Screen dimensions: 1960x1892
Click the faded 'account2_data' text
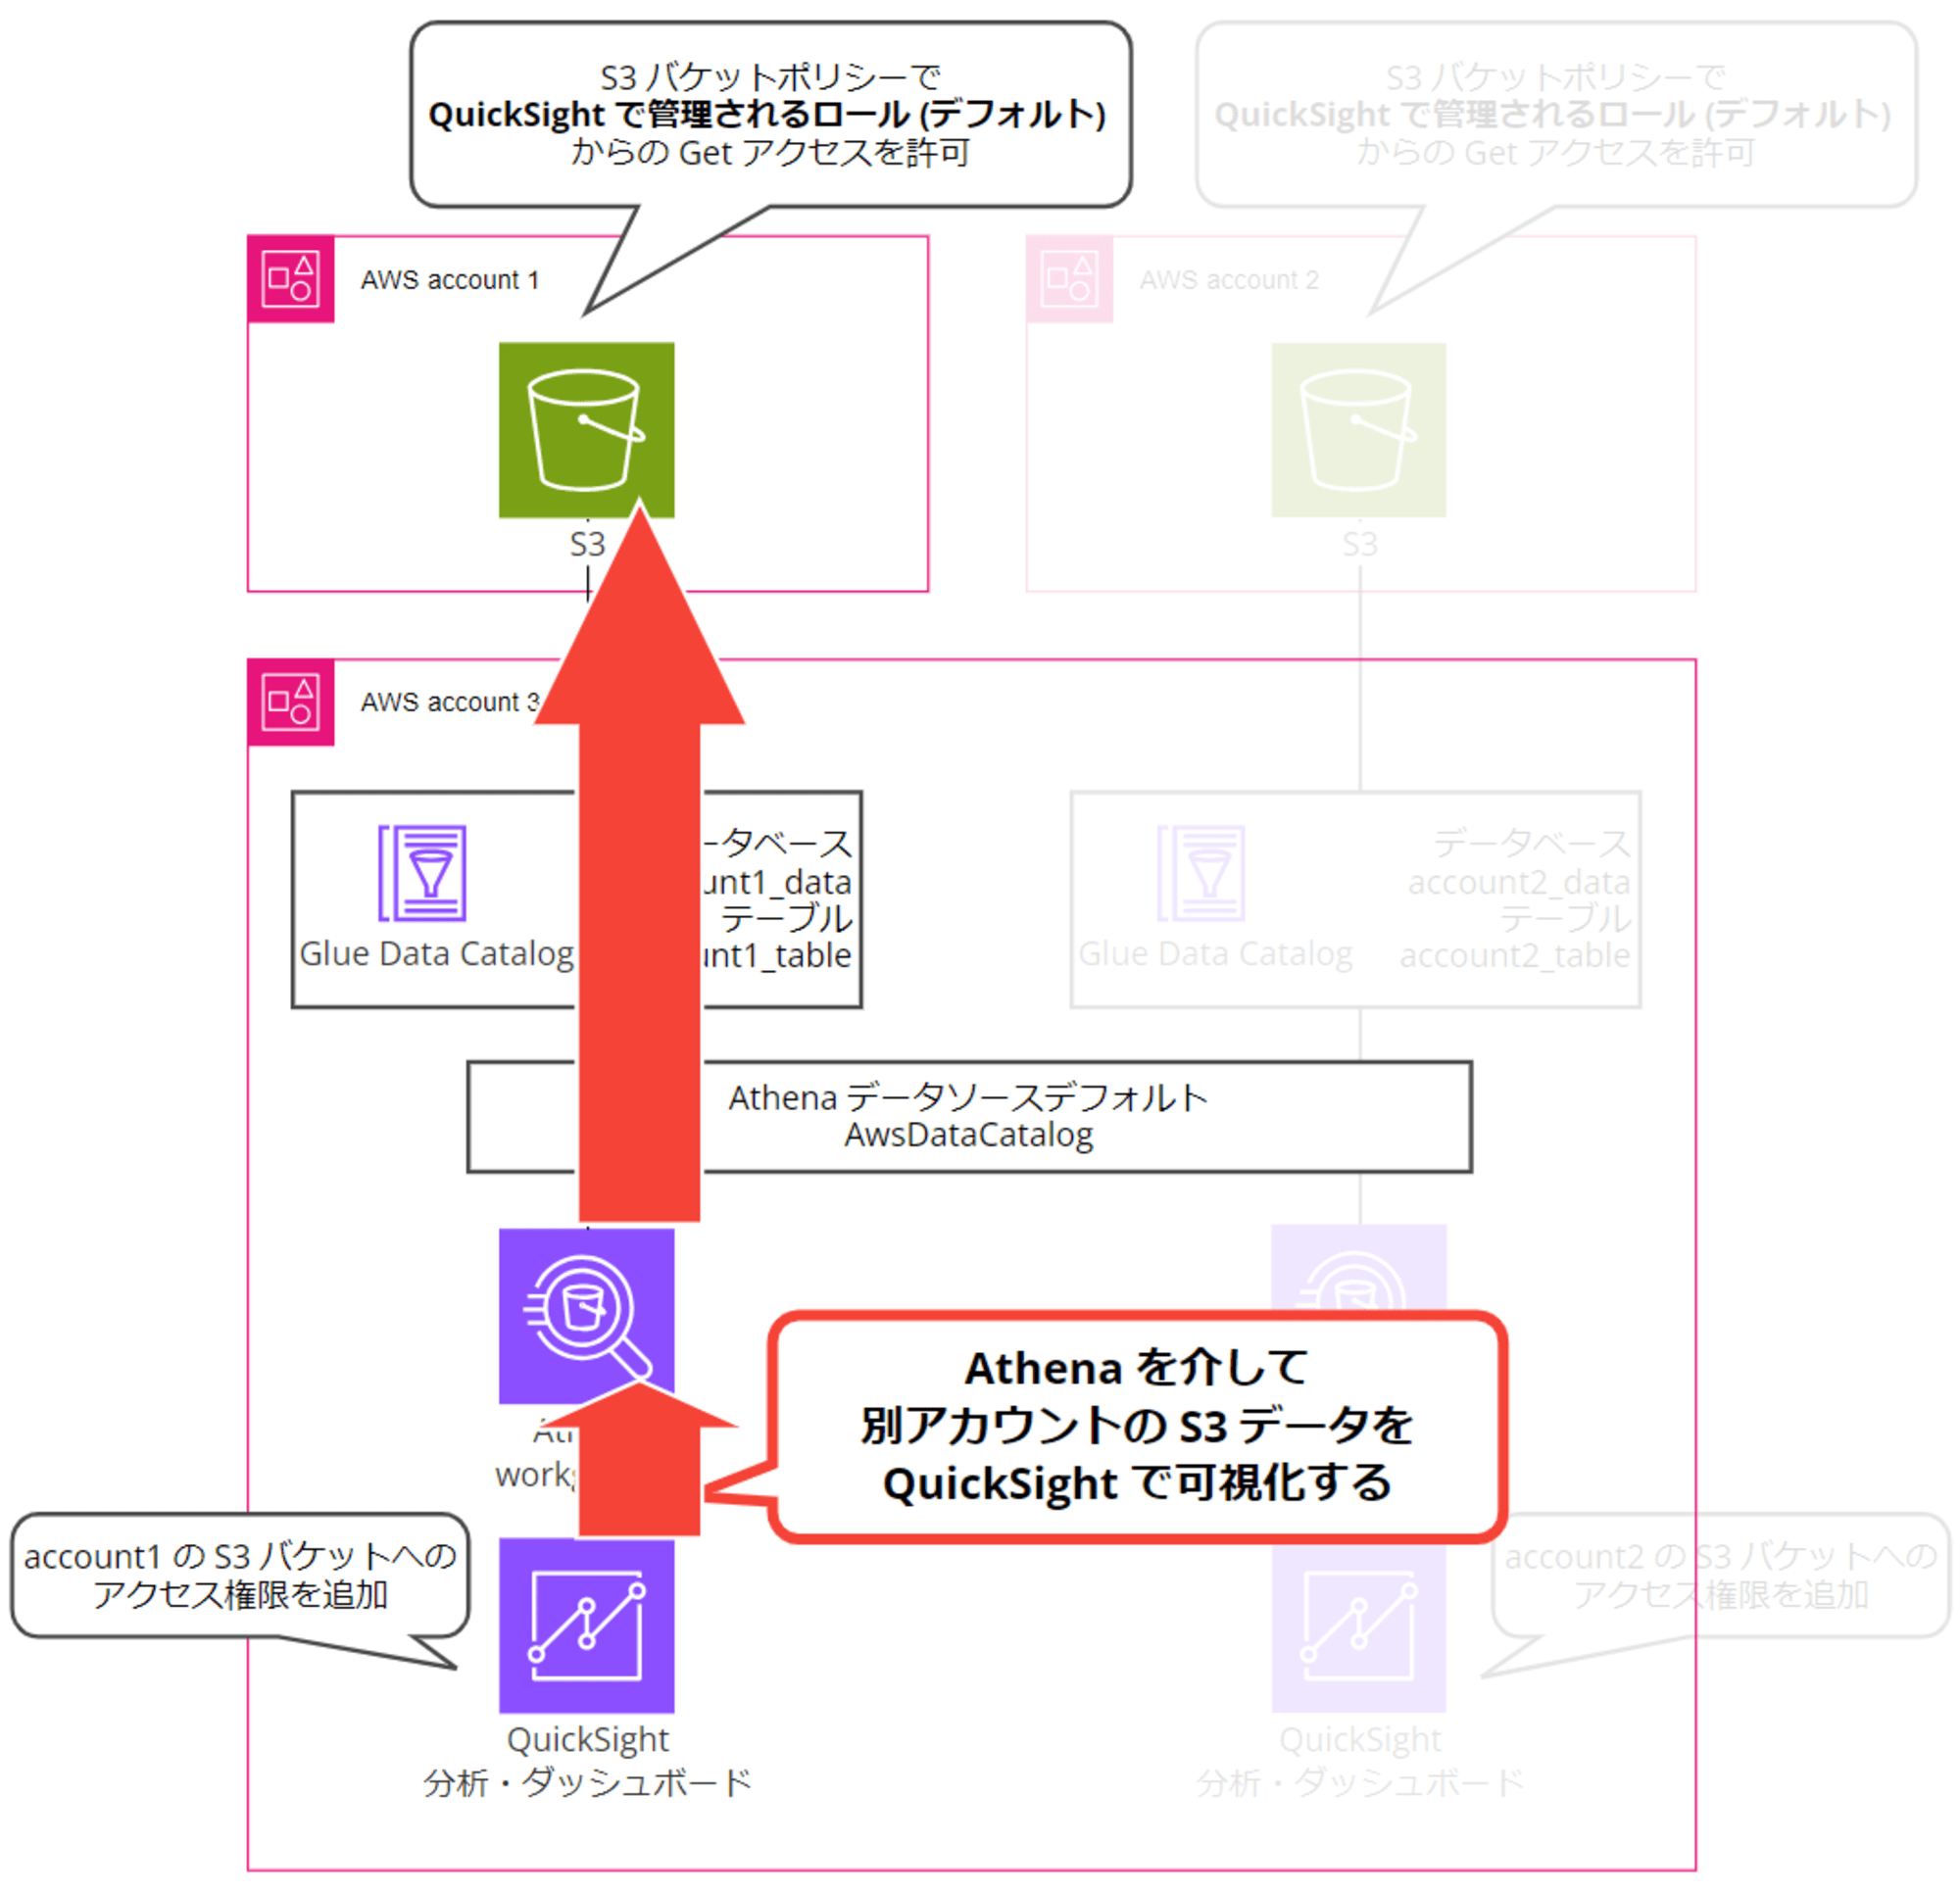1519,883
